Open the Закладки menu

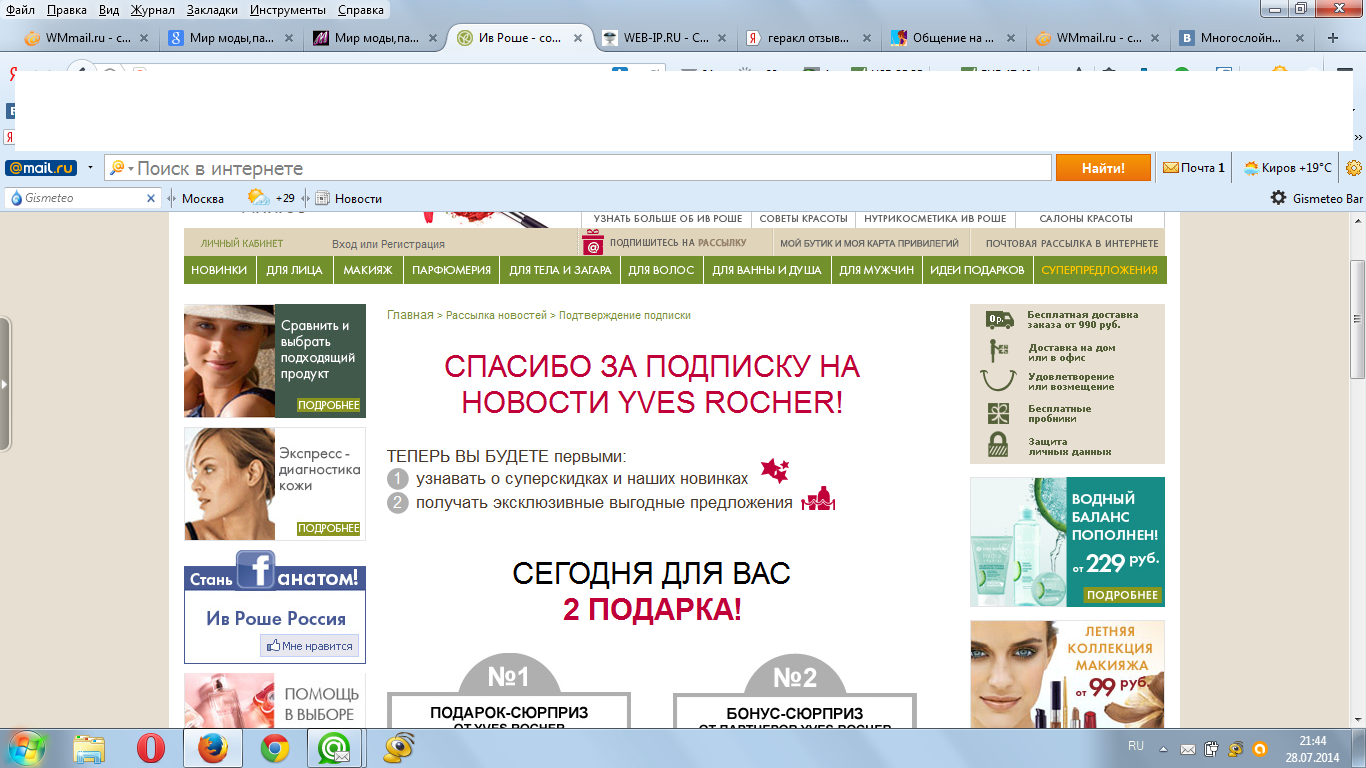click(213, 9)
